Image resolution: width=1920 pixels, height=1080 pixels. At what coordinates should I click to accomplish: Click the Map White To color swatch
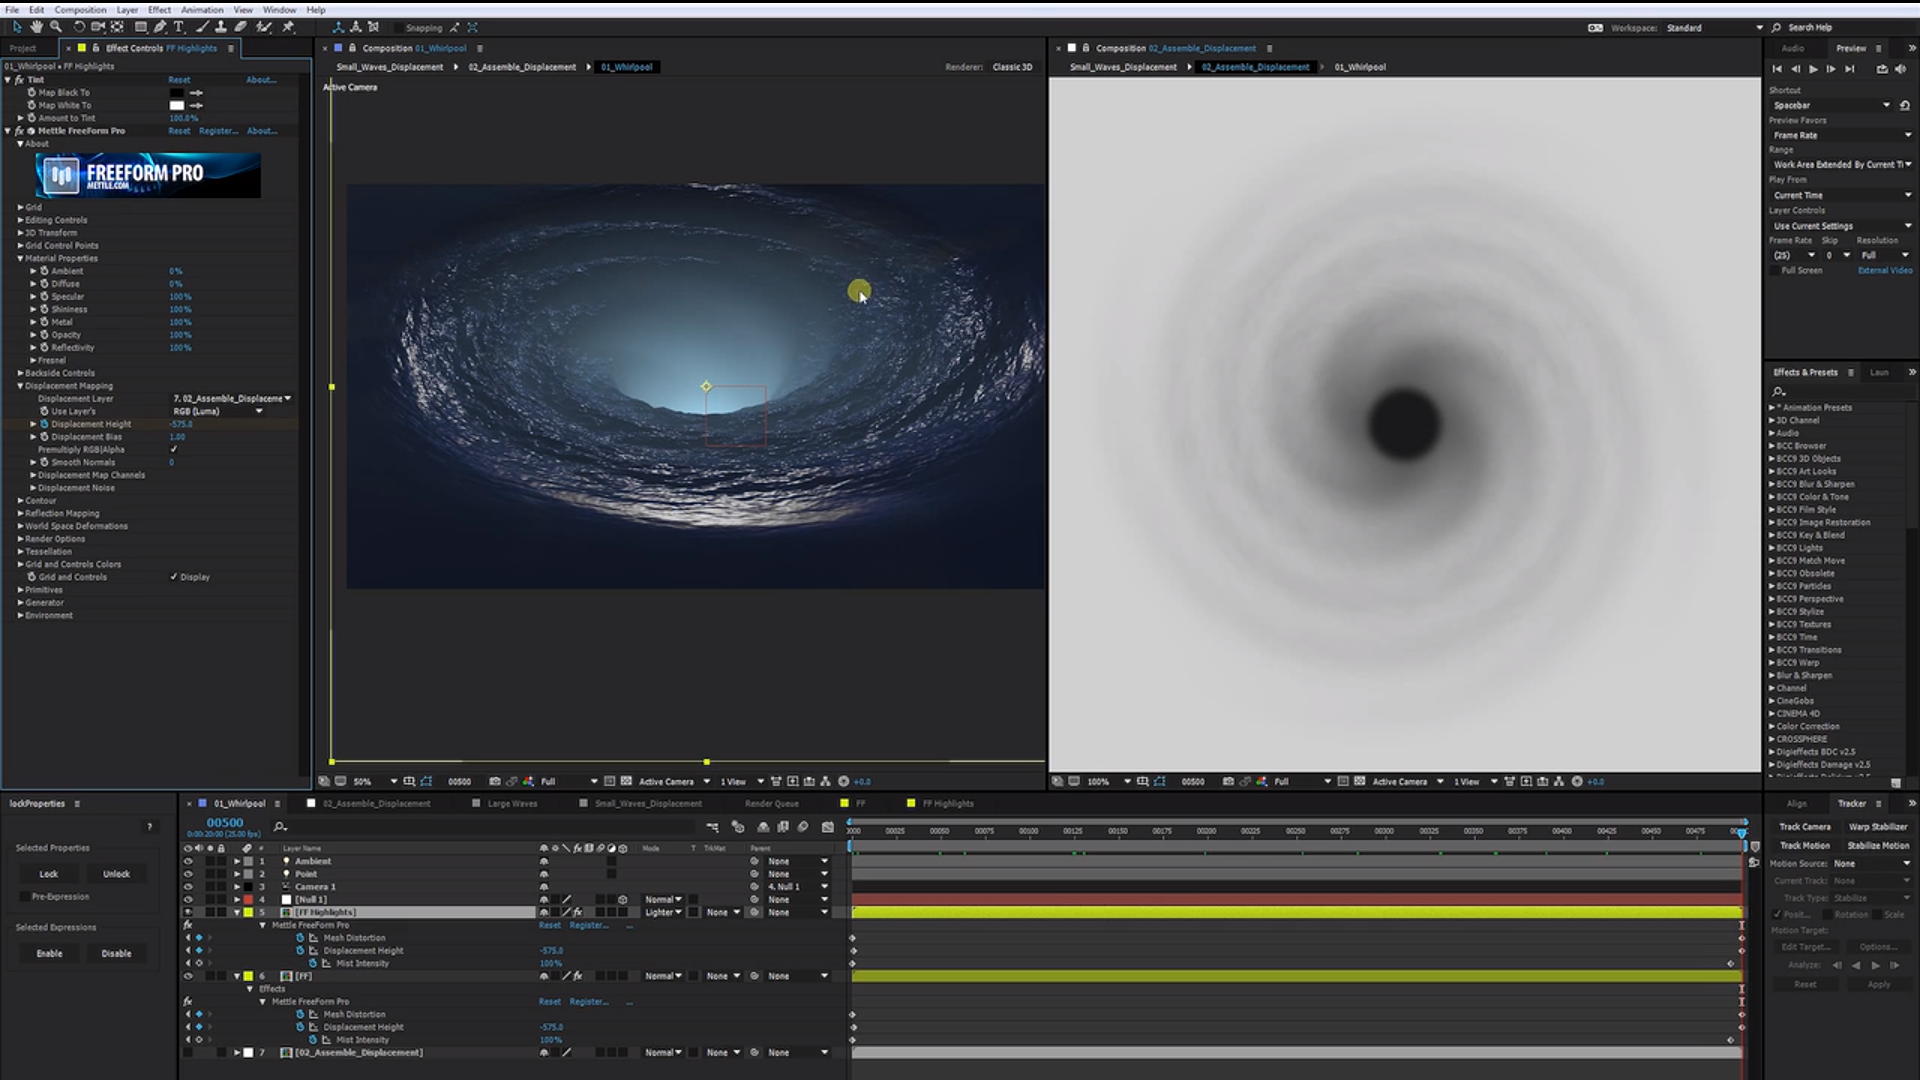pyautogui.click(x=177, y=105)
